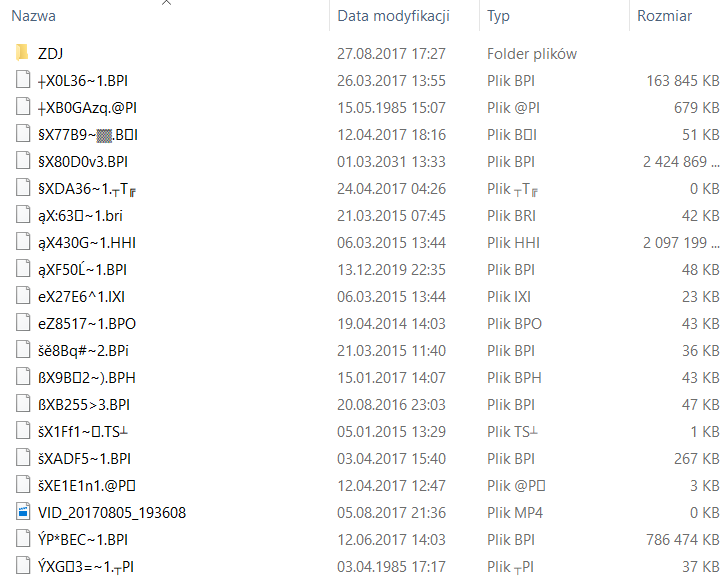Select the §X80D0v3.BPI file entry
728x576 pixels.
point(83,162)
